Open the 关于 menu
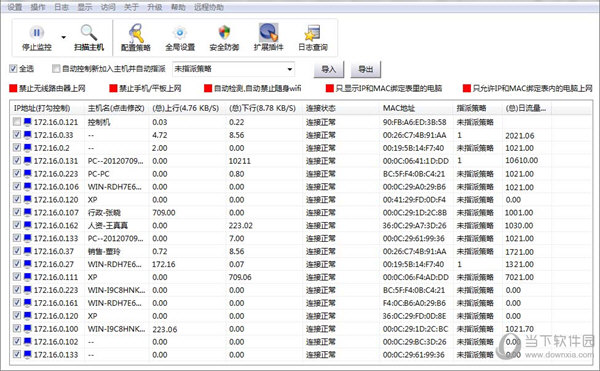The width and height of the screenshot is (600, 371). [131, 7]
